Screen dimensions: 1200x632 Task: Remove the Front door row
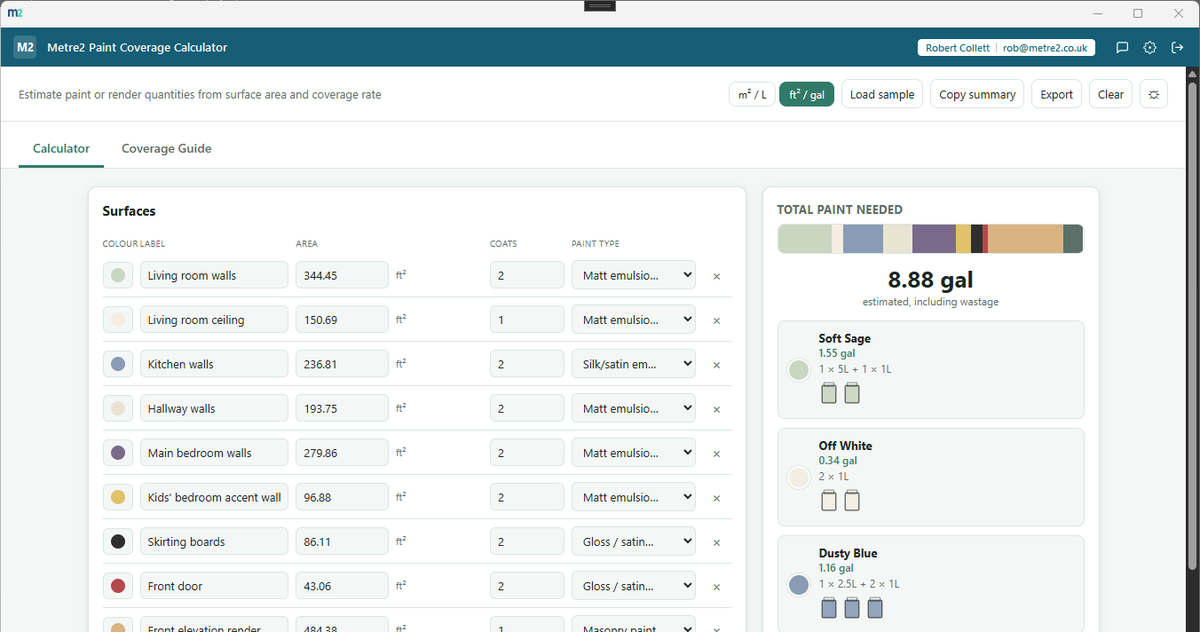pos(716,586)
